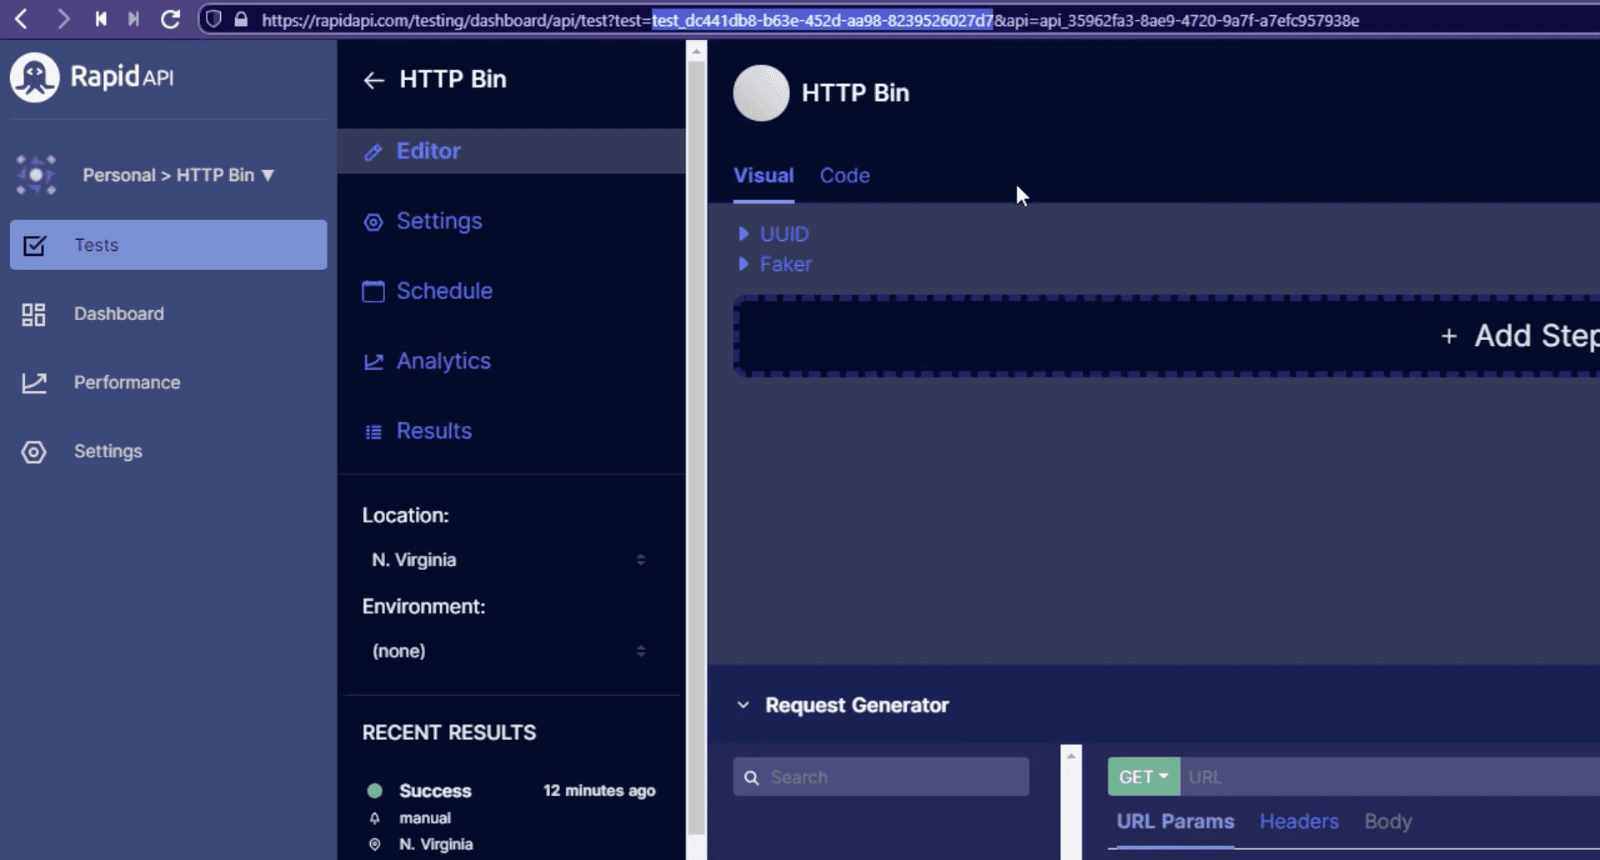Reload the page with the refresh icon
Screen dimensions: 1600x860
[x=171, y=19]
